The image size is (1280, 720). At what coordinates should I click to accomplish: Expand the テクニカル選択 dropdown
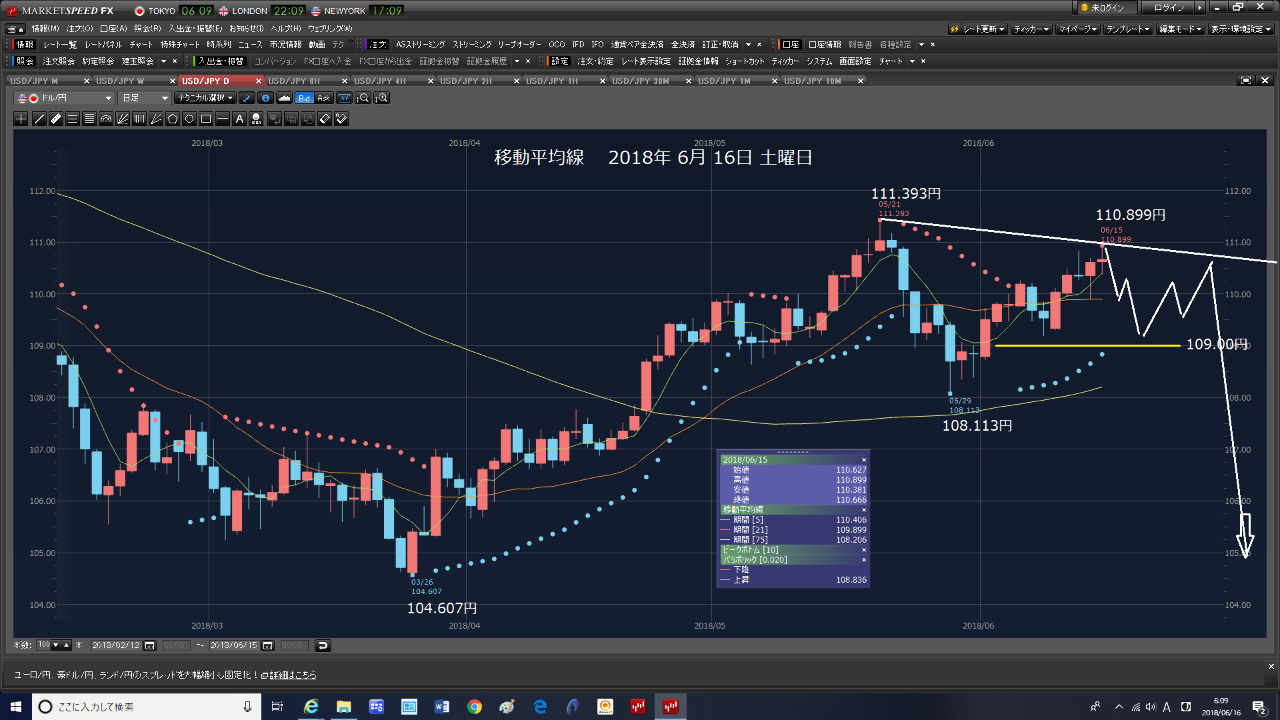click(205, 98)
